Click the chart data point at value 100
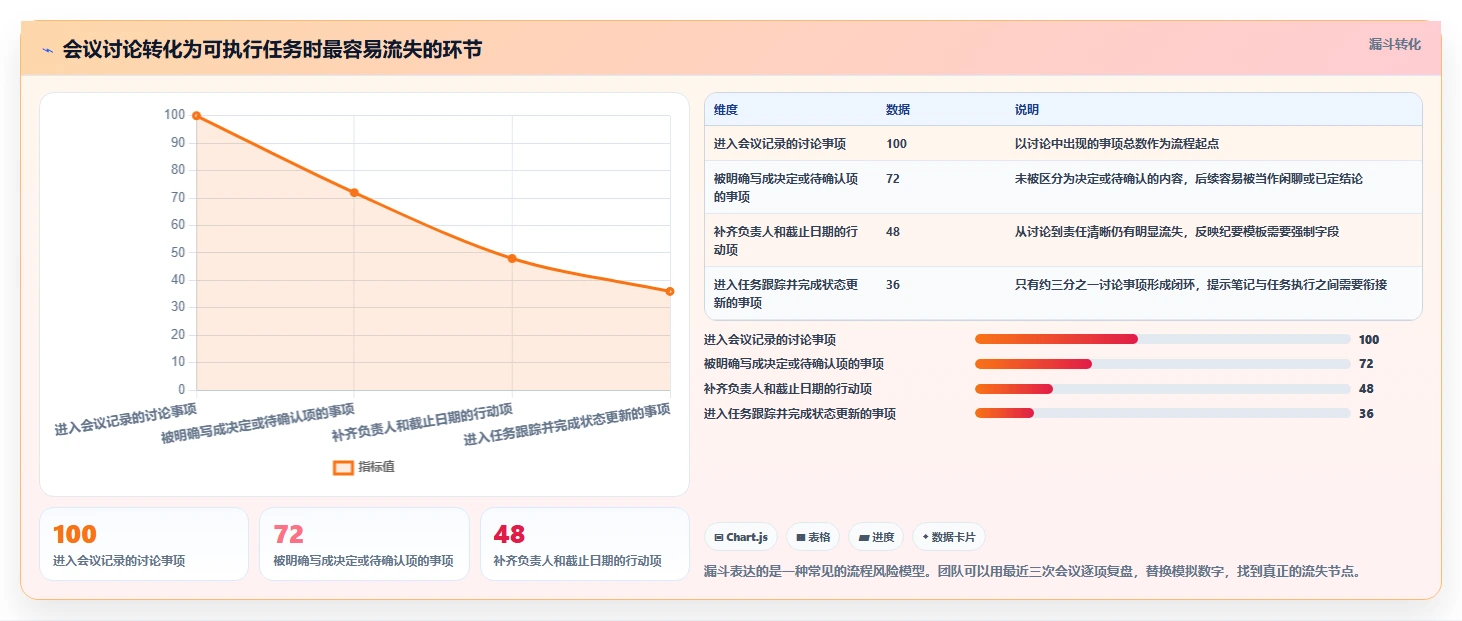The height and width of the screenshot is (621, 1462). 196,116
